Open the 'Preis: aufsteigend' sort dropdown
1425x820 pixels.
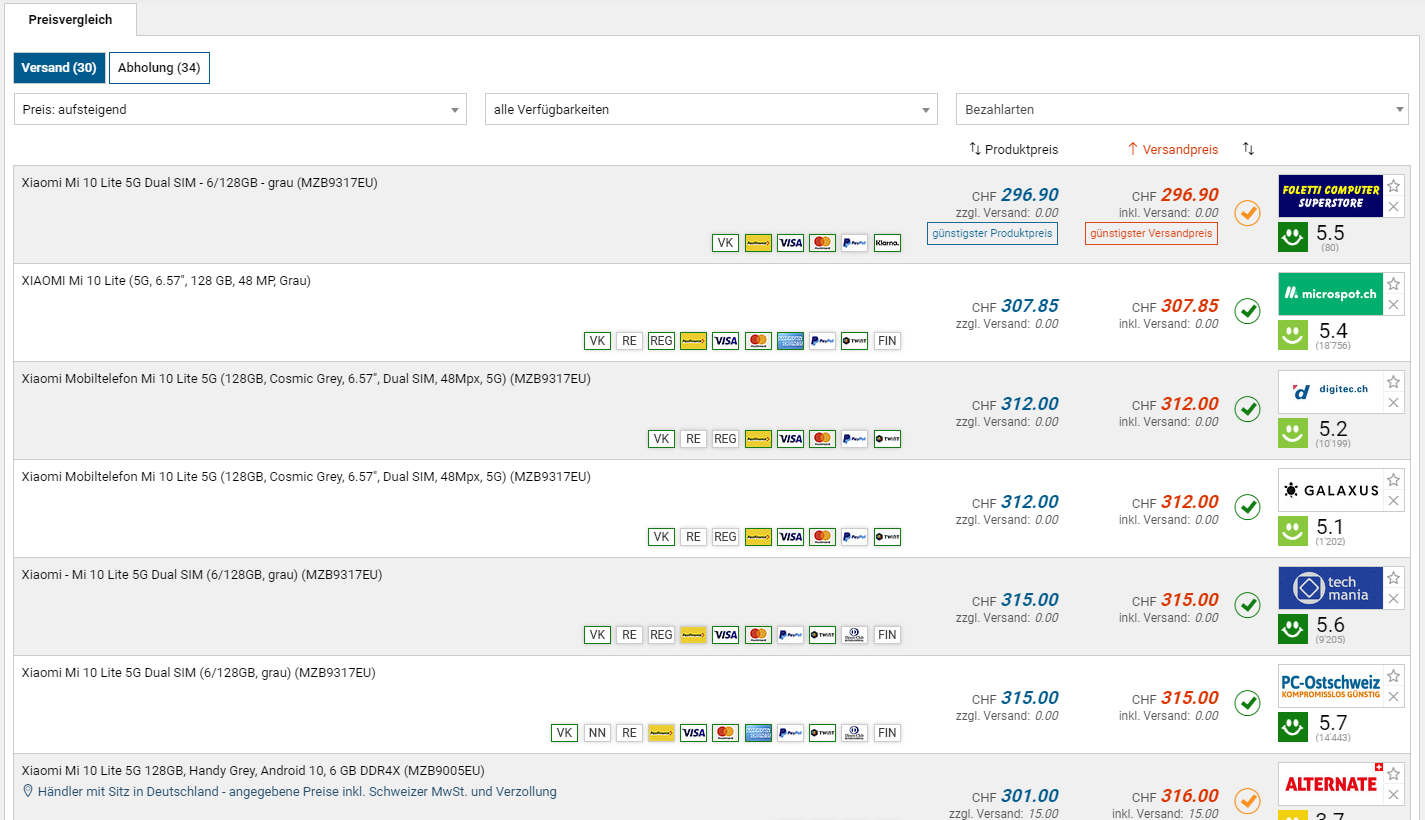240,109
